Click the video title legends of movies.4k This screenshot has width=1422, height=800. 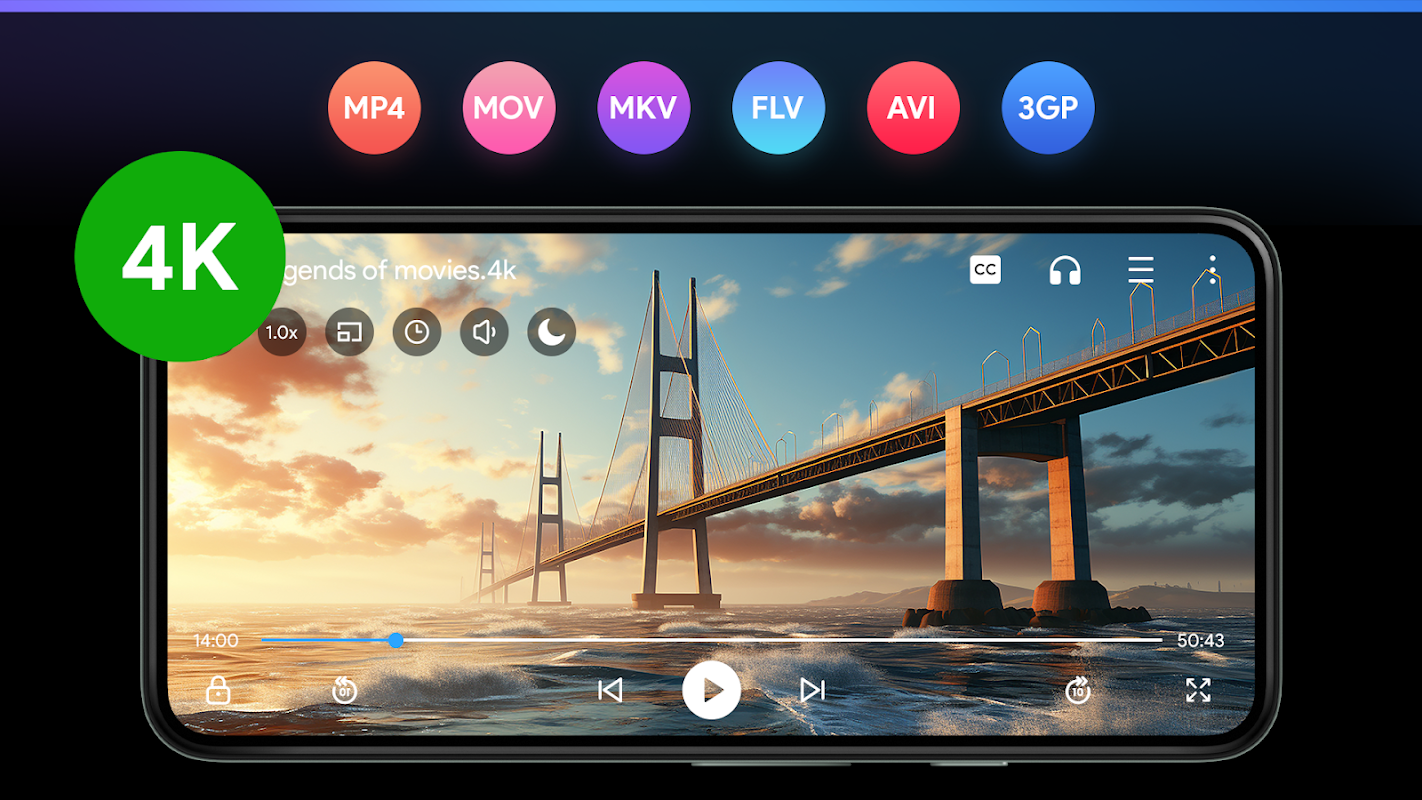point(400,271)
